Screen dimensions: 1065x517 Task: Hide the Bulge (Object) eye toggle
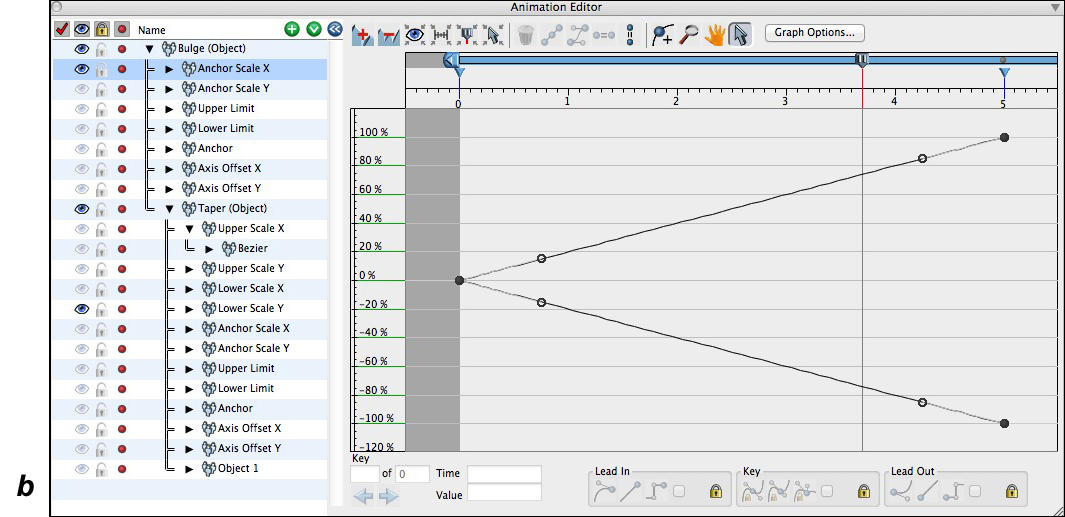pyautogui.click(x=82, y=49)
